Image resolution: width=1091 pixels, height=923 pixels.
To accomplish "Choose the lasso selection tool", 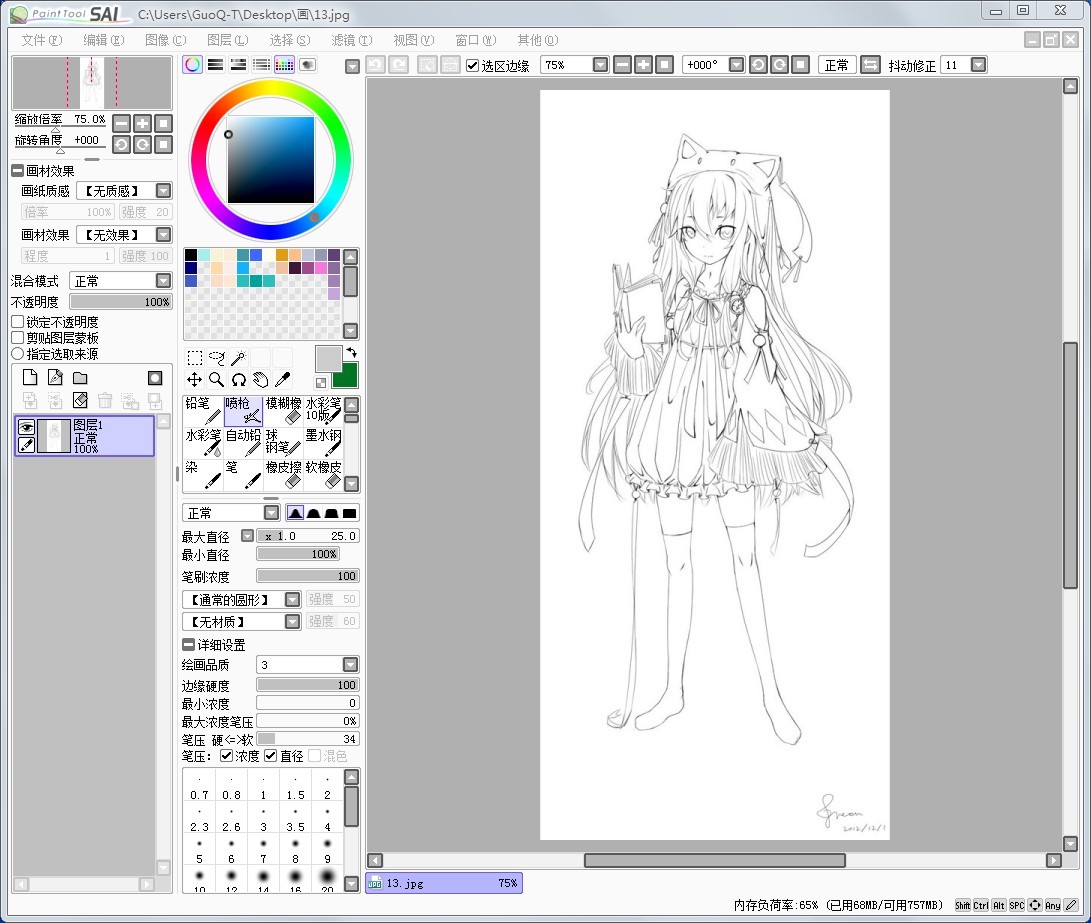I will [x=217, y=358].
